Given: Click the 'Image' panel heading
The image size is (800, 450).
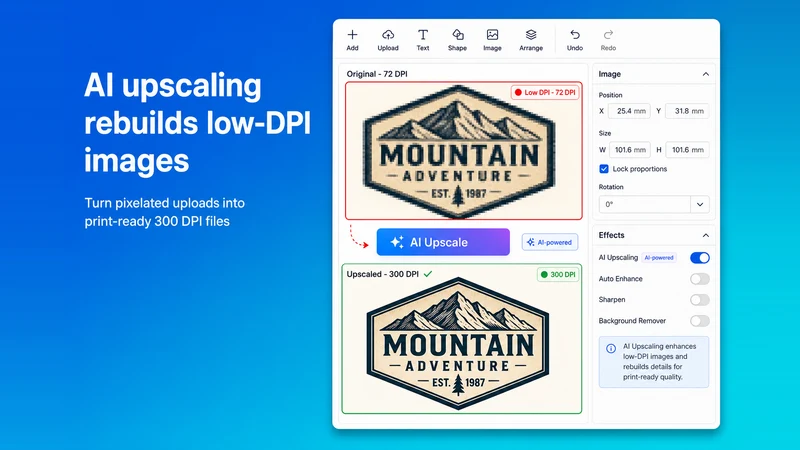Looking at the screenshot, I should [x=610, y=74].
